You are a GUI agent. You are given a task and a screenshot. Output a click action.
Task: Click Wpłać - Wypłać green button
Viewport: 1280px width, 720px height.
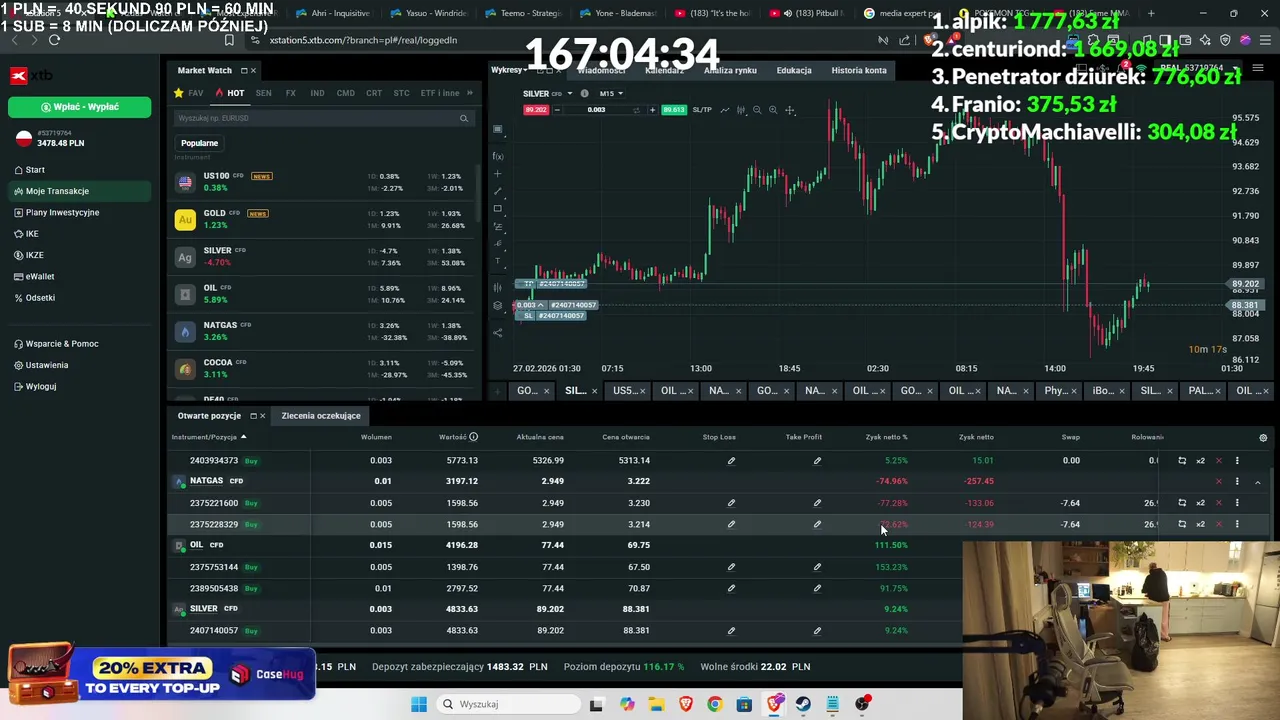click(80, 107)
